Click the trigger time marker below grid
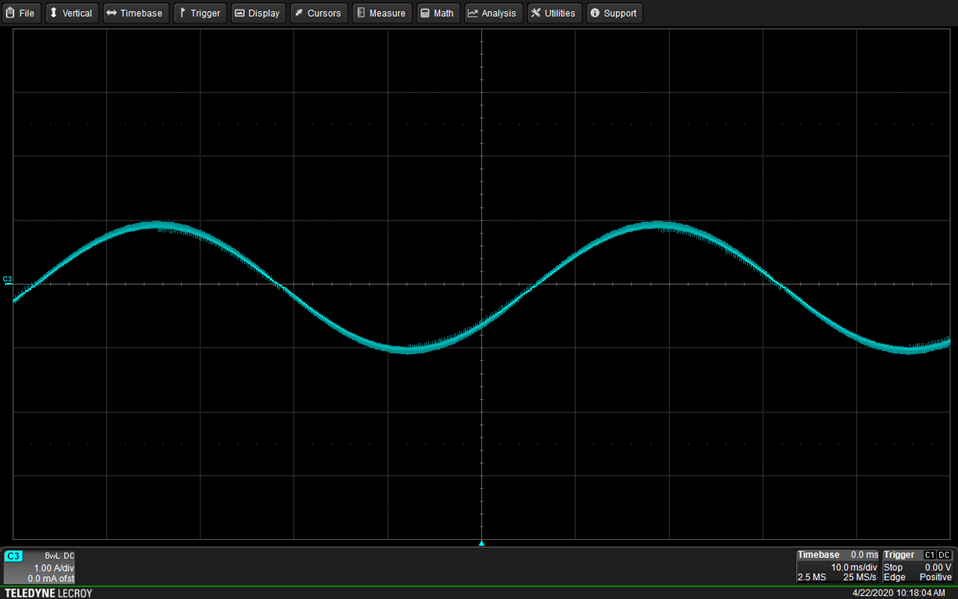 pyautogui.click(x=482, y=543)
